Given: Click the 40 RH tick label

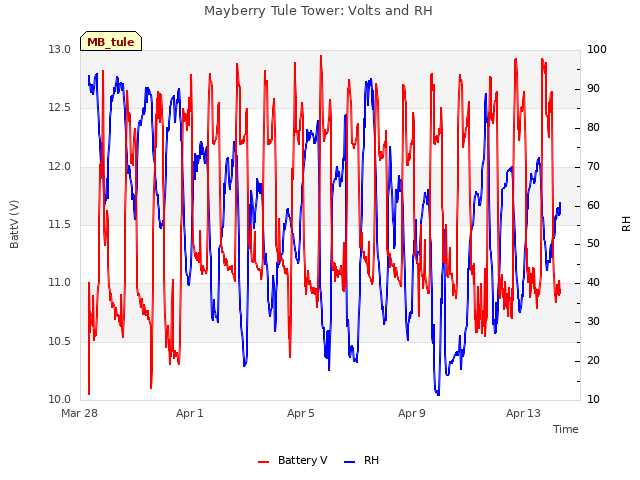Looking at the screenshot, I should pos(593,283).
